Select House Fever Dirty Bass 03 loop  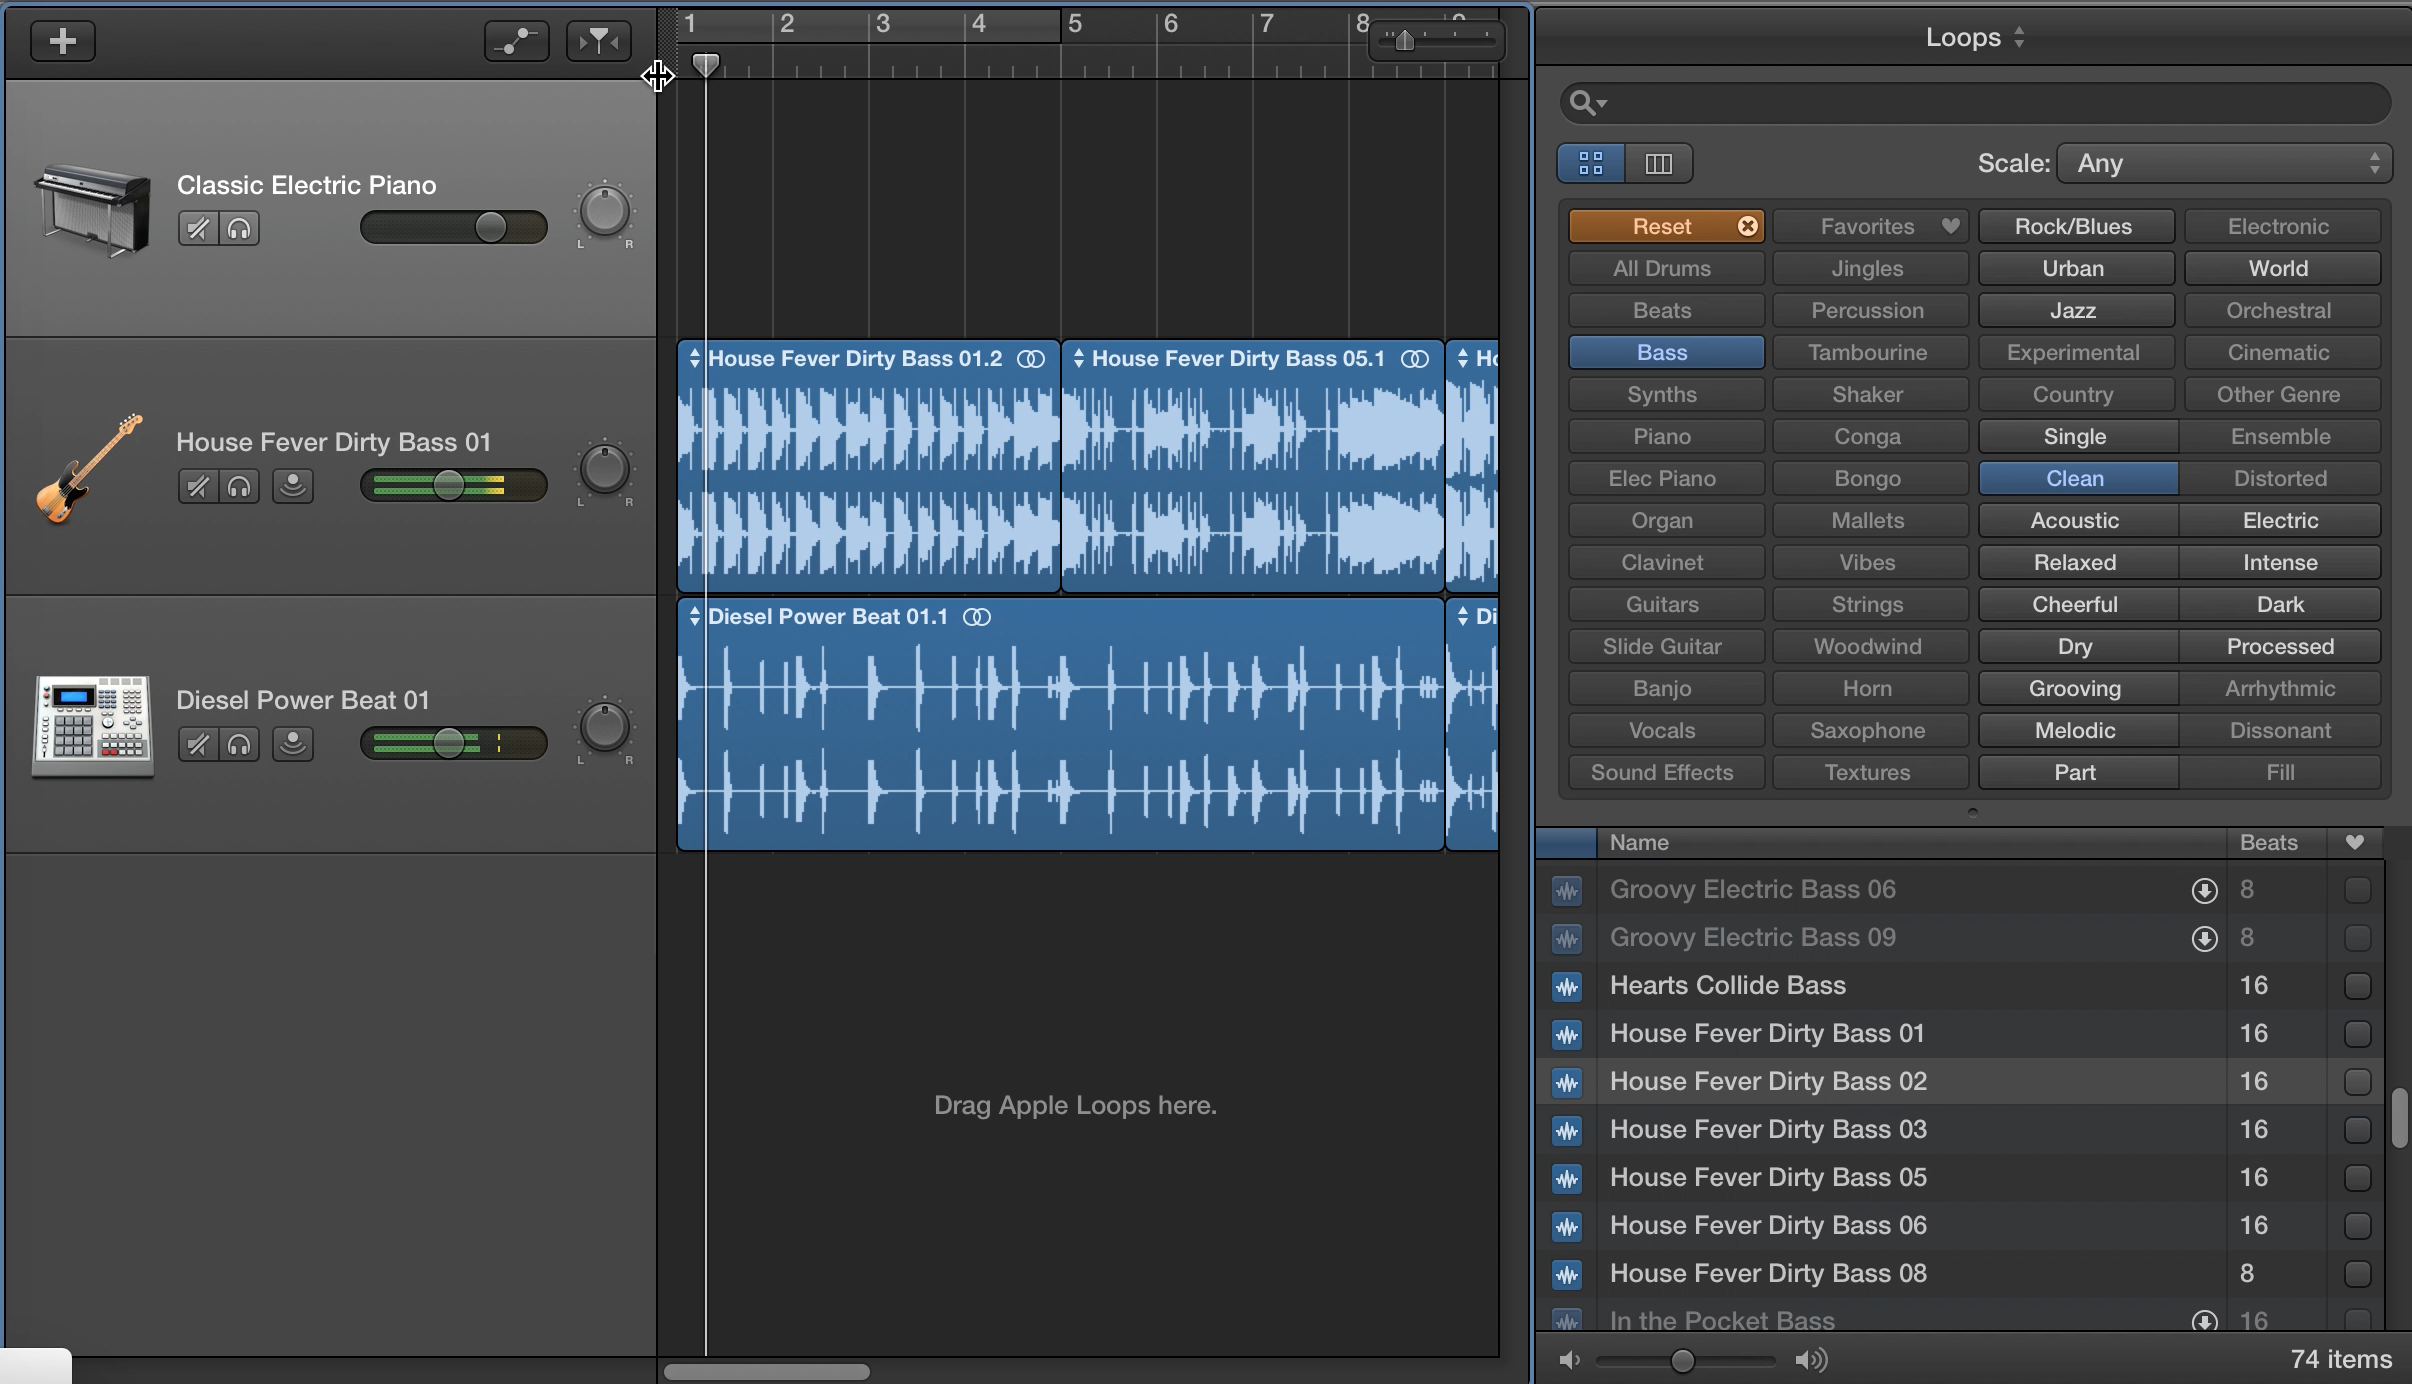pyautogui.click(x=1960, y=1130)
